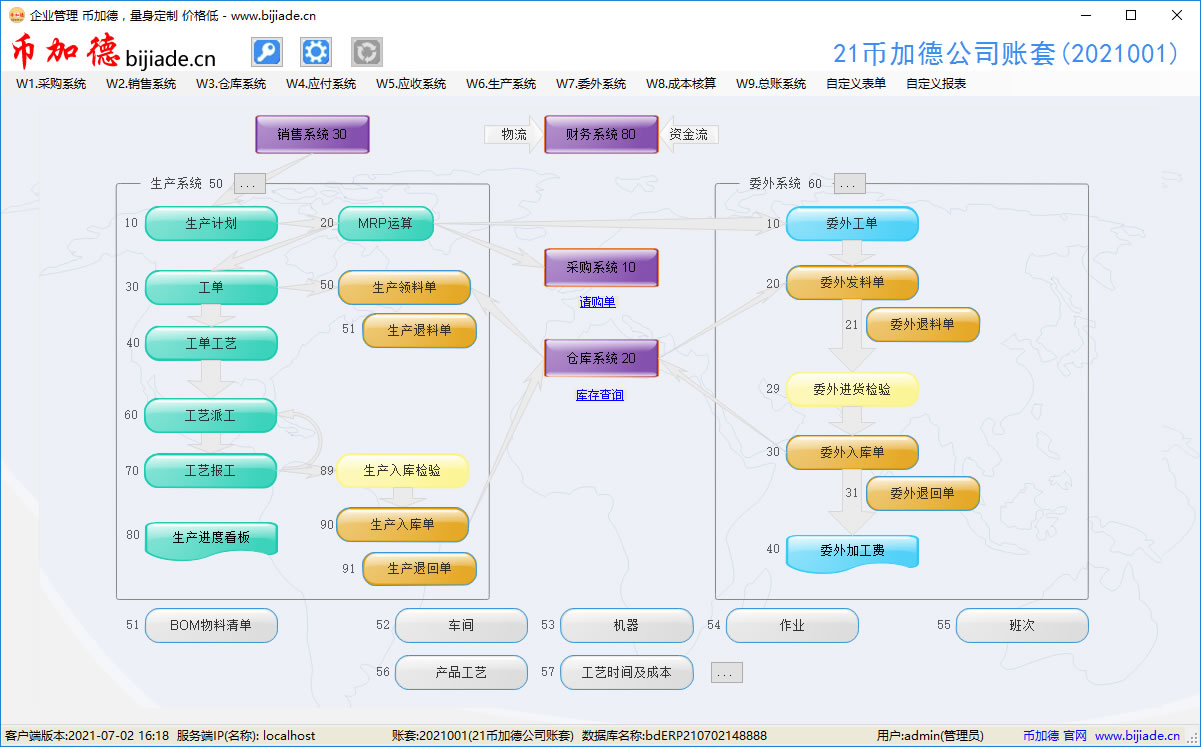Click the key icon to change password
1201x747 pixels.
(266, 51)
